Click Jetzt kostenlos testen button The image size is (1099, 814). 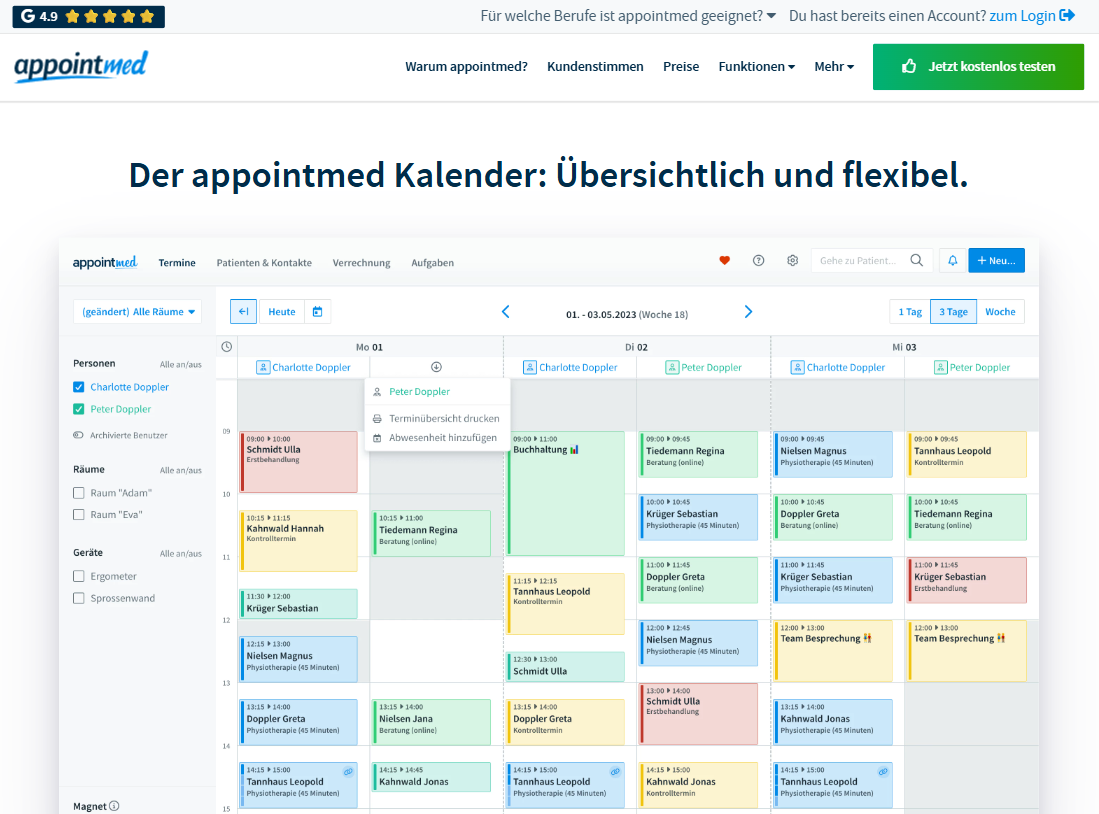978,67
